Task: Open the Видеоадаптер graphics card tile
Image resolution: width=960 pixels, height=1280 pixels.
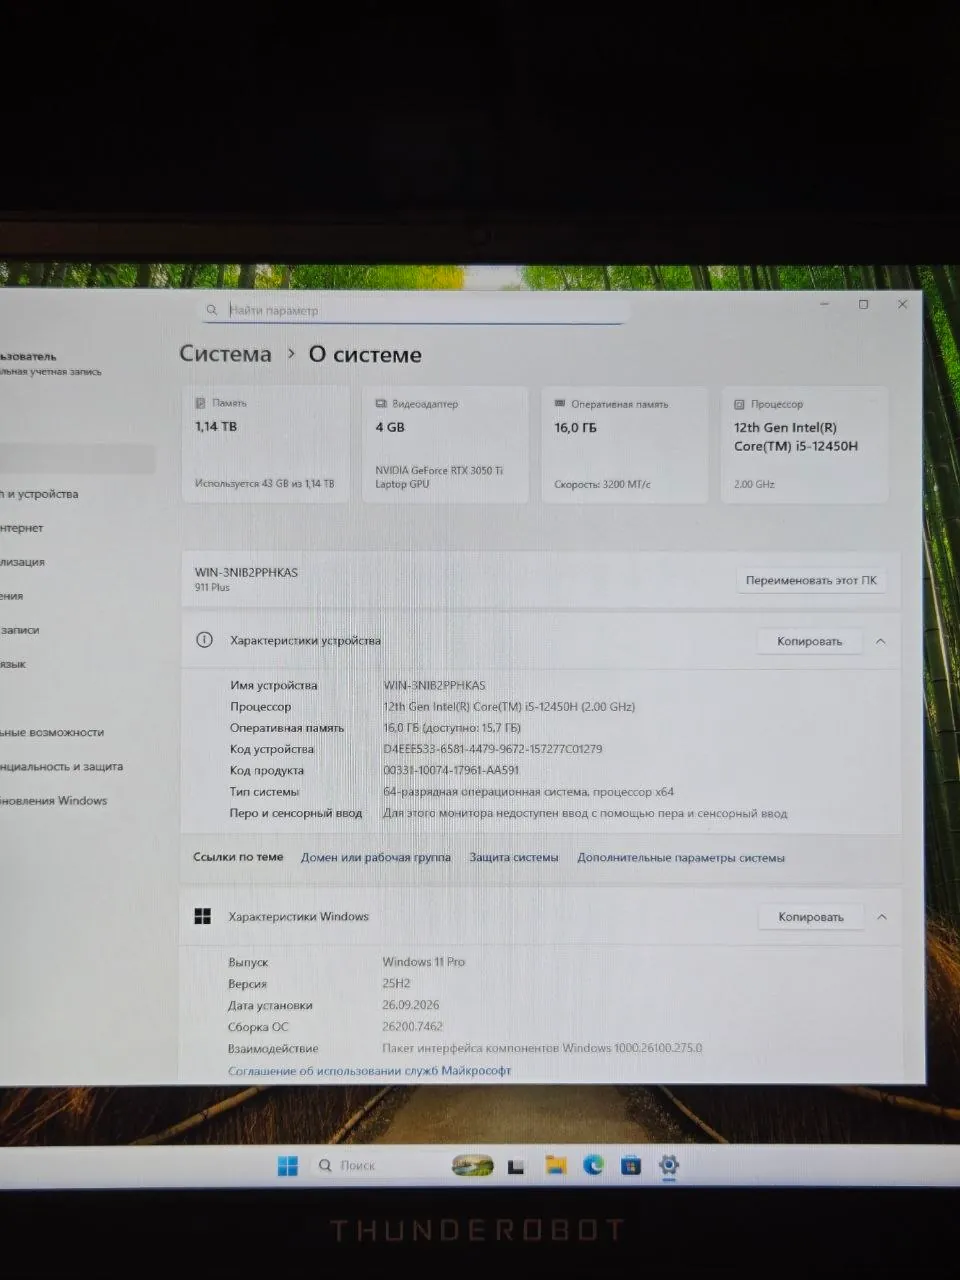Action: (x=445, y=444)
